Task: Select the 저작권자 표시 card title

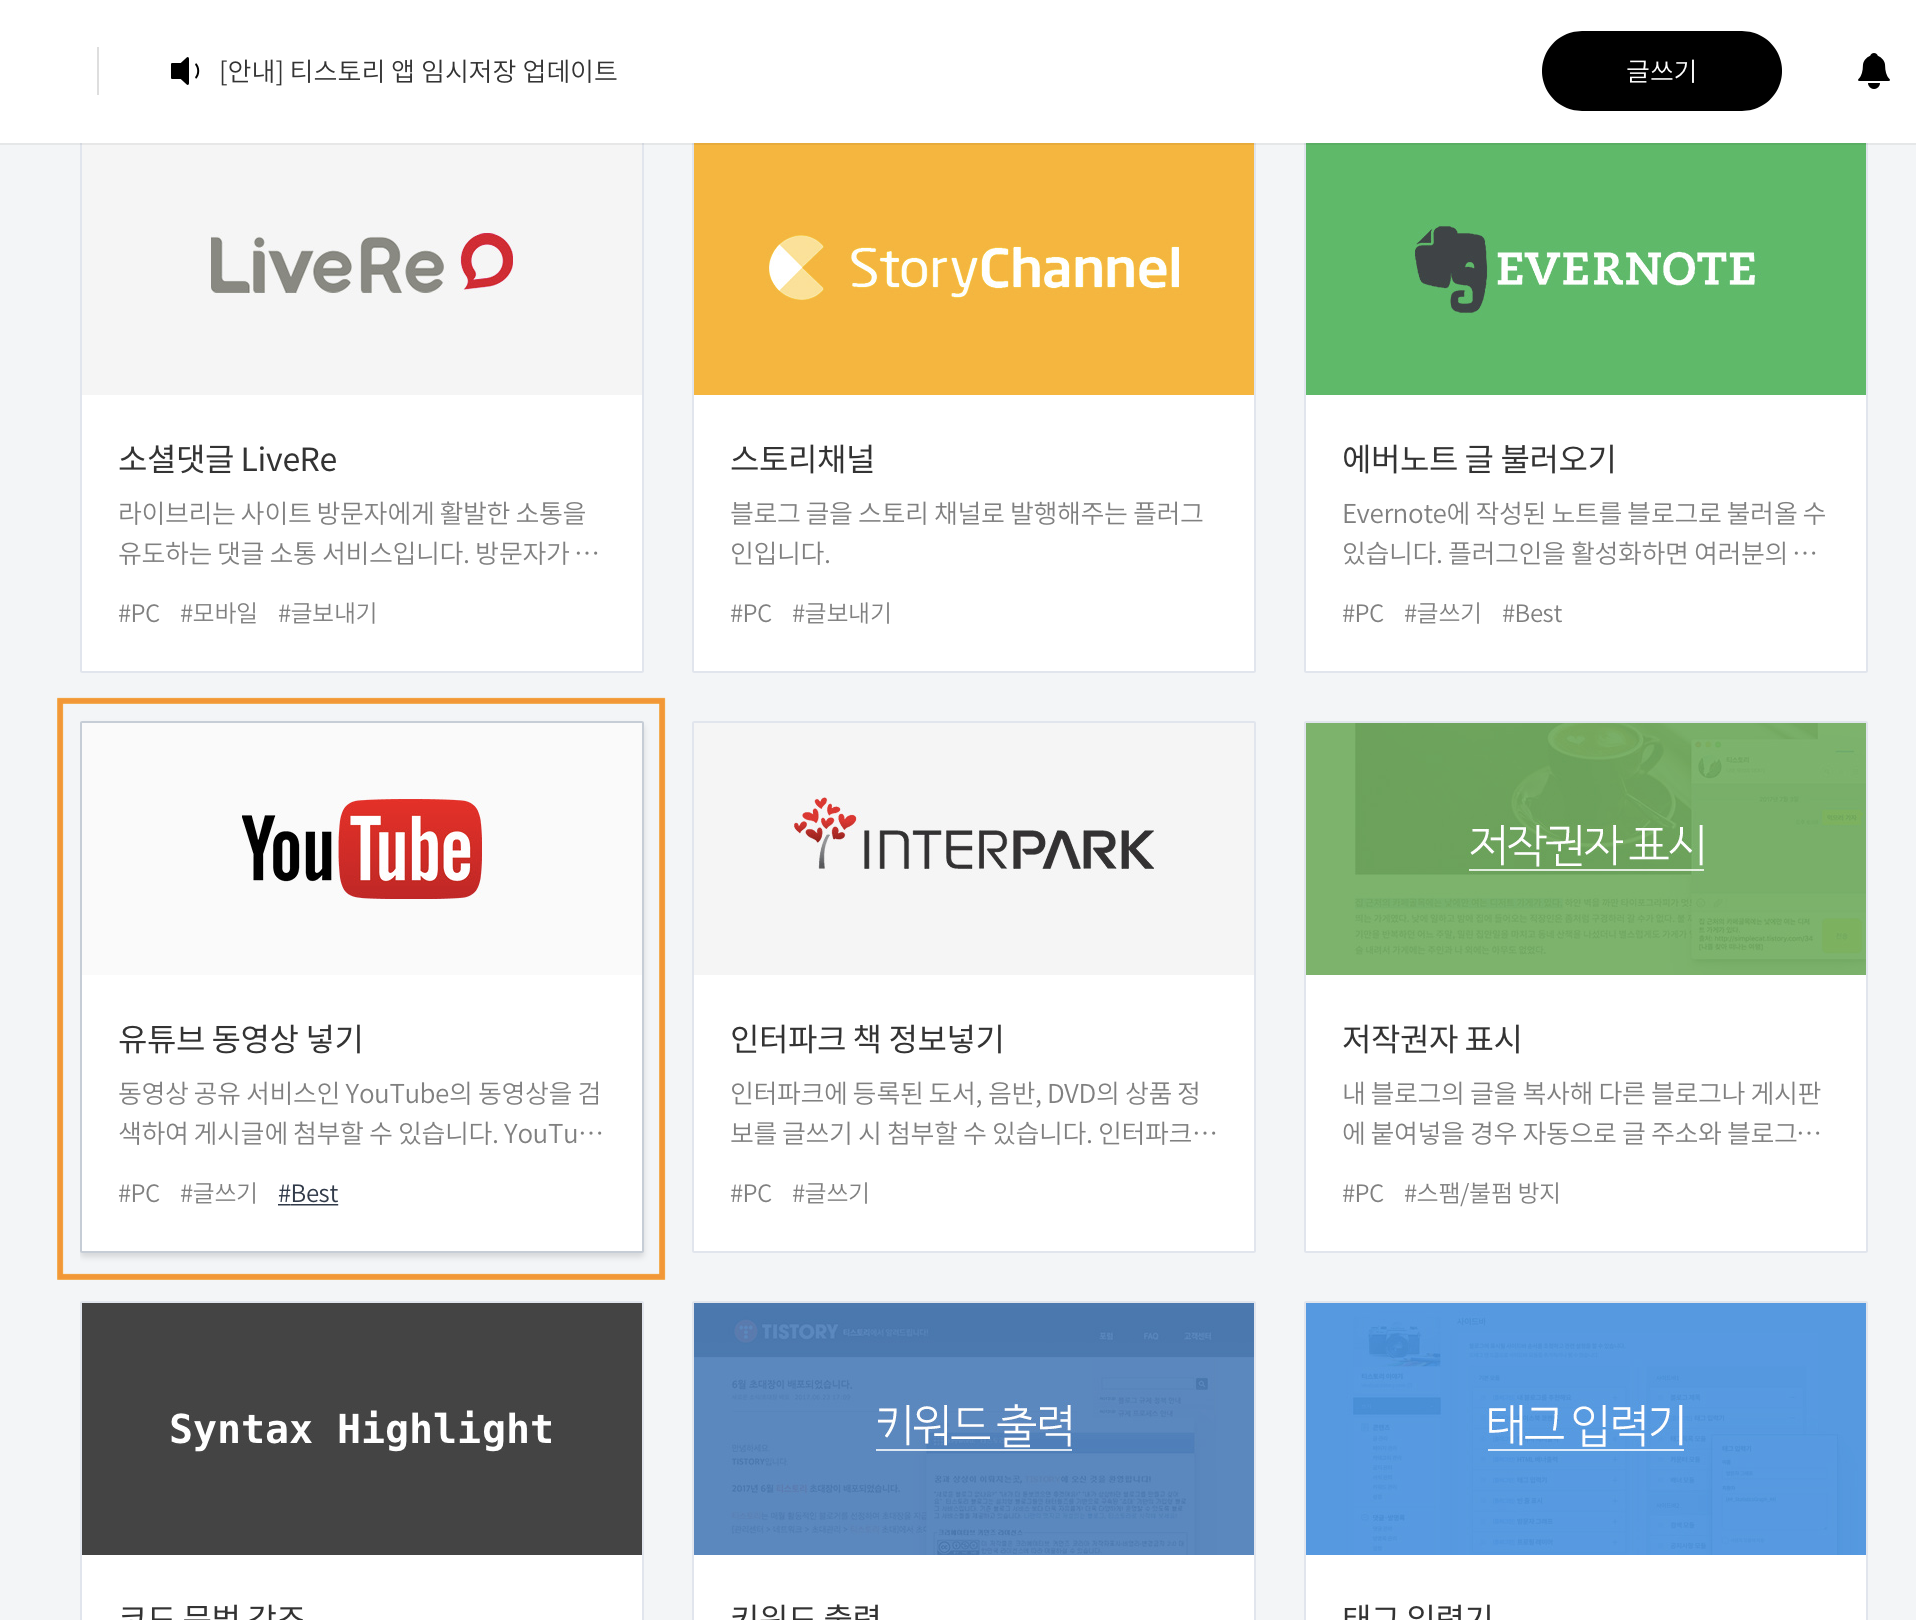Action: [1431, 1039]
